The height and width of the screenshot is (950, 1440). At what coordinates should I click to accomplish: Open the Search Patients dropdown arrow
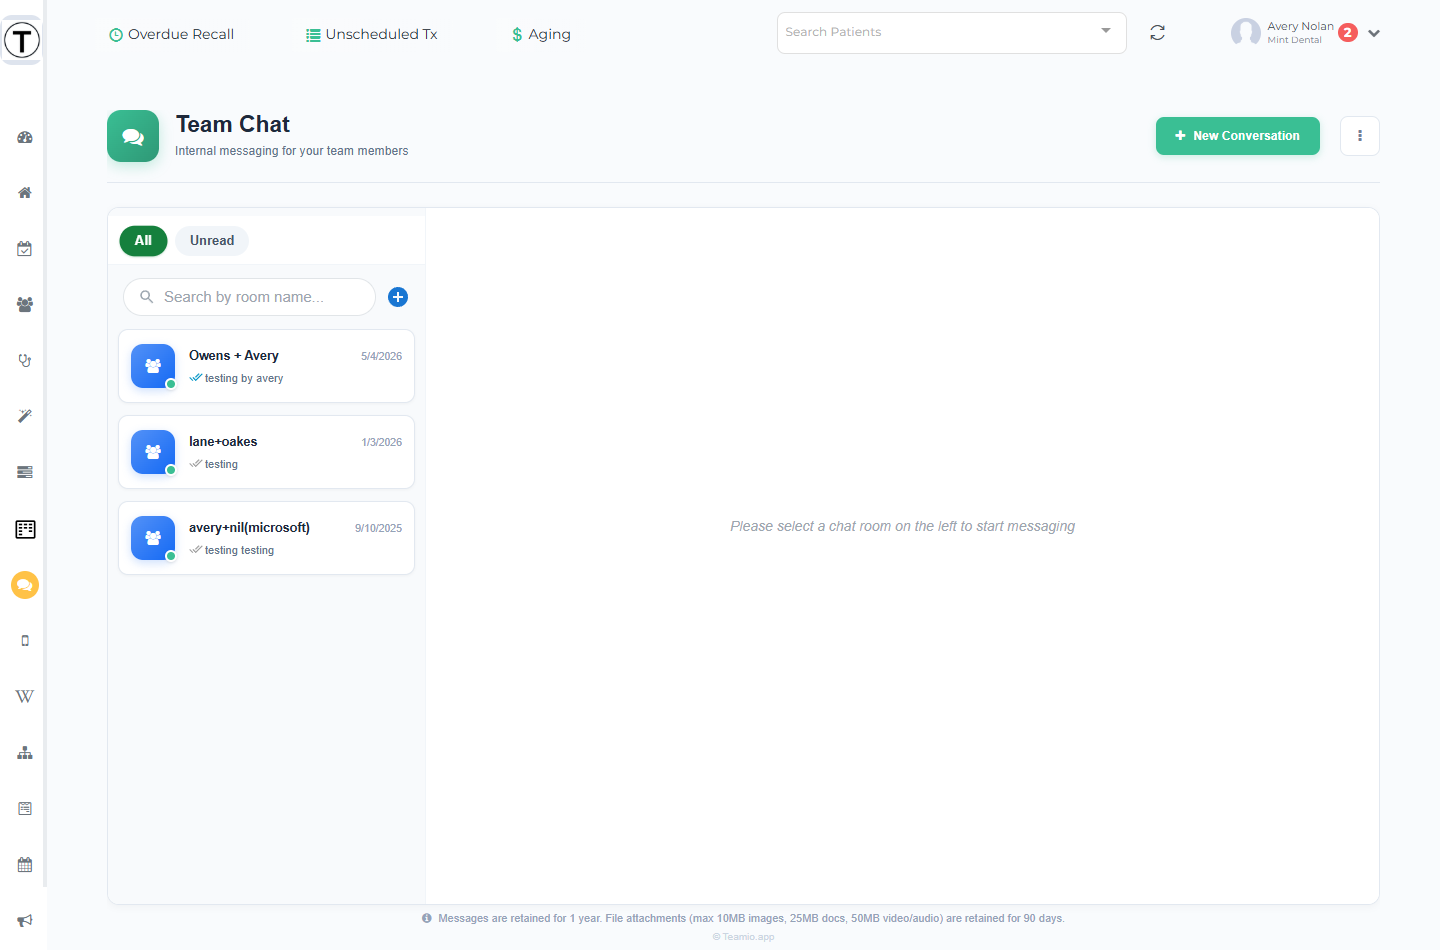pos(1106,31)
